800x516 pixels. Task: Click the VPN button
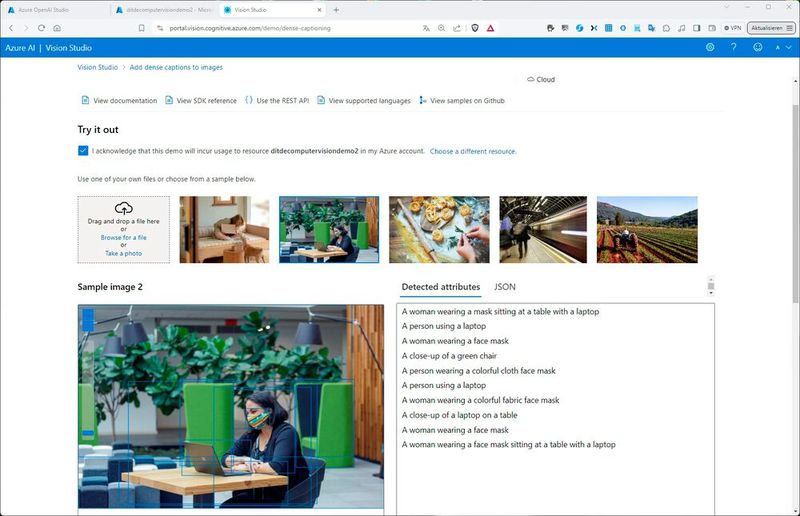coord(733,28)
